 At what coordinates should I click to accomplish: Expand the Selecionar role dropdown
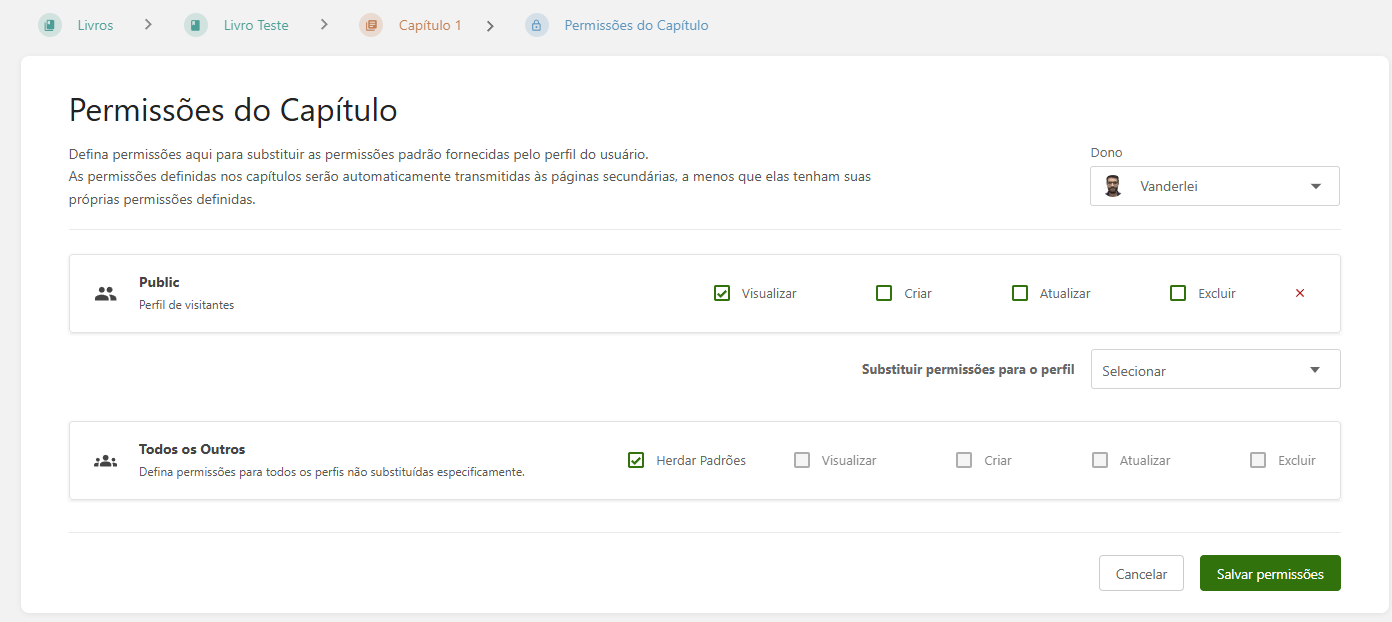(x=1216, y=369)
